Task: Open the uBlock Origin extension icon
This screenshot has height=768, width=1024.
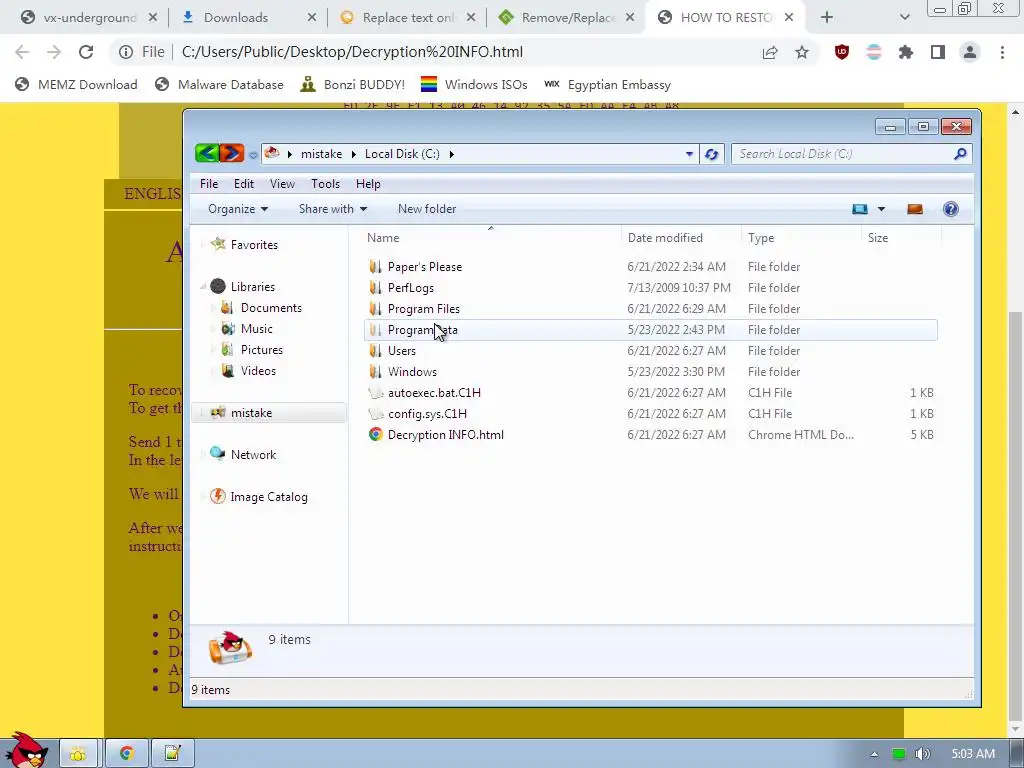Action: 842,52
